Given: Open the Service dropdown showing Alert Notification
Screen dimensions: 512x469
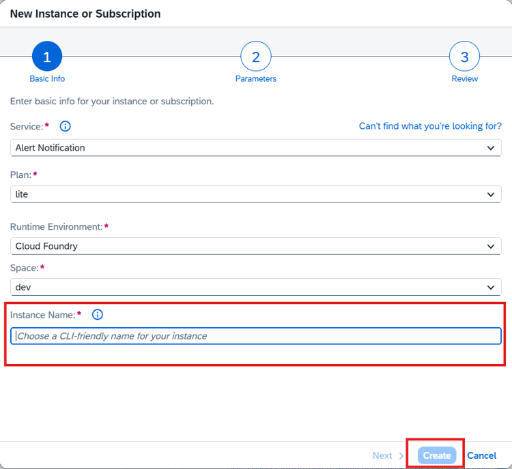Looking at the screenshot, I should [x=256, y=148].
